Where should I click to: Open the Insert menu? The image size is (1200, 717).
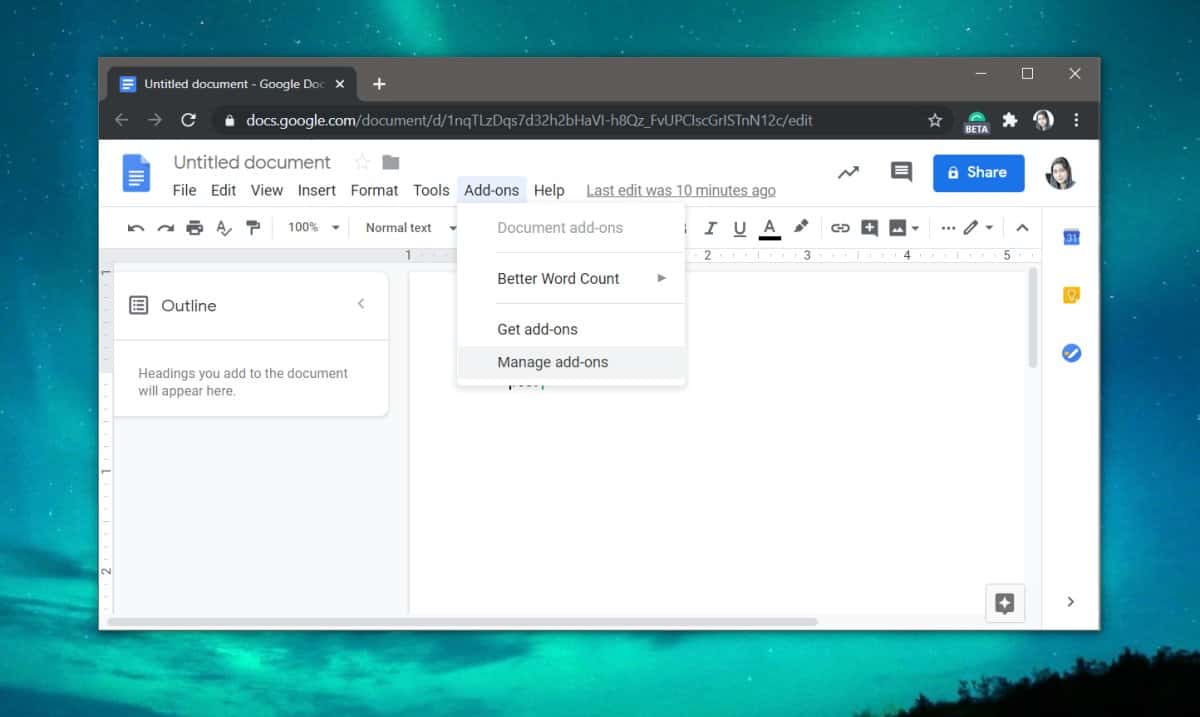point(317,190)
